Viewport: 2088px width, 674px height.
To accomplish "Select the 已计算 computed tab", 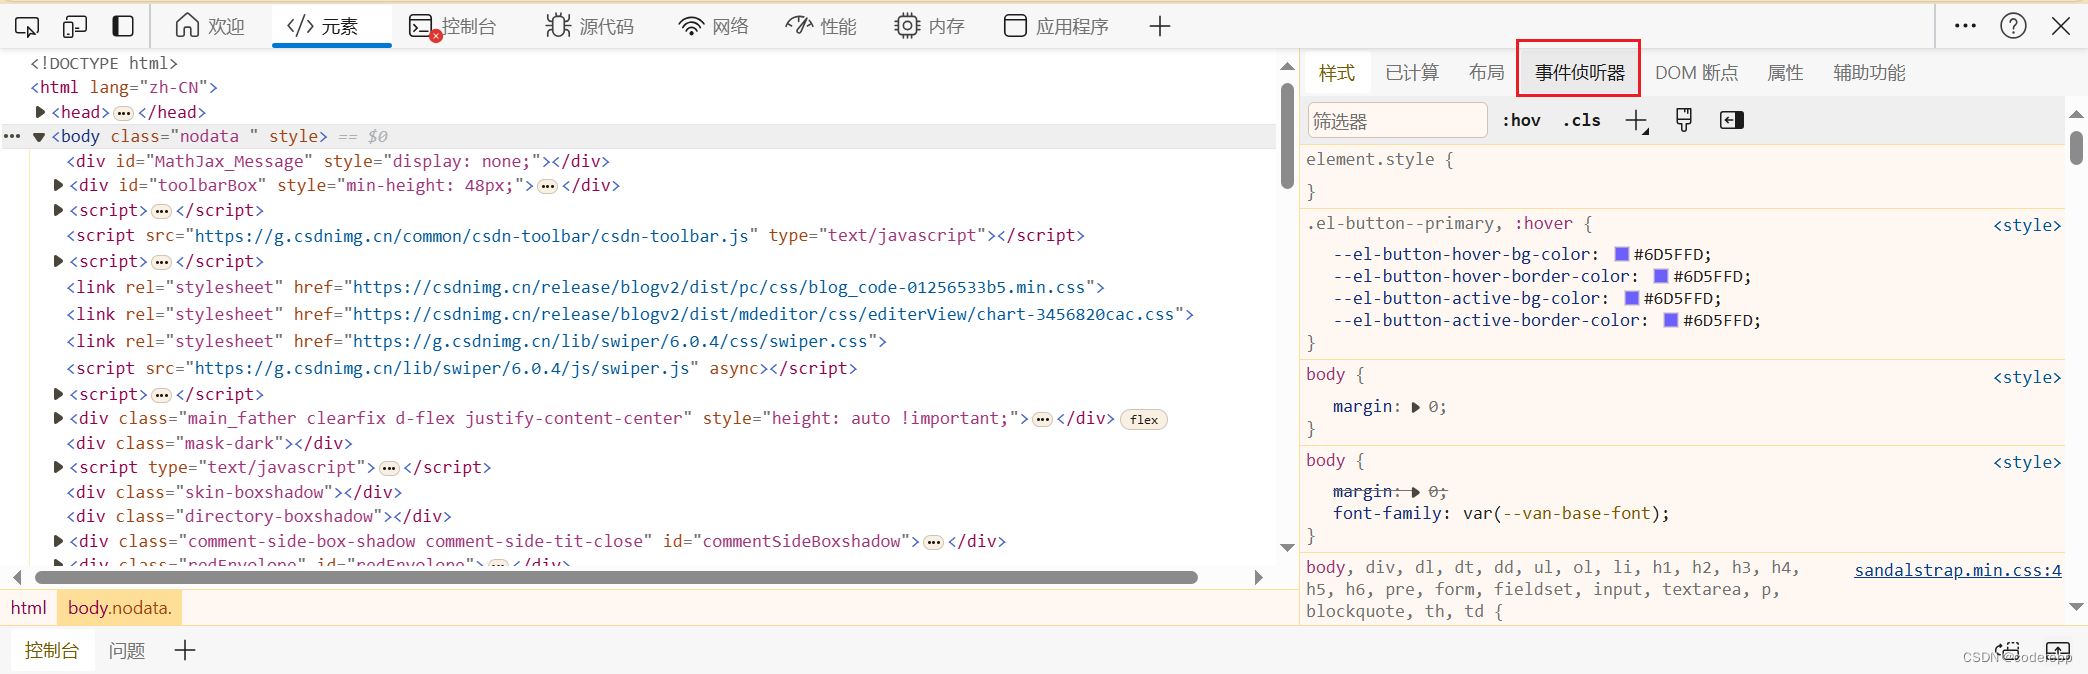I will [x=1412, y=73].
